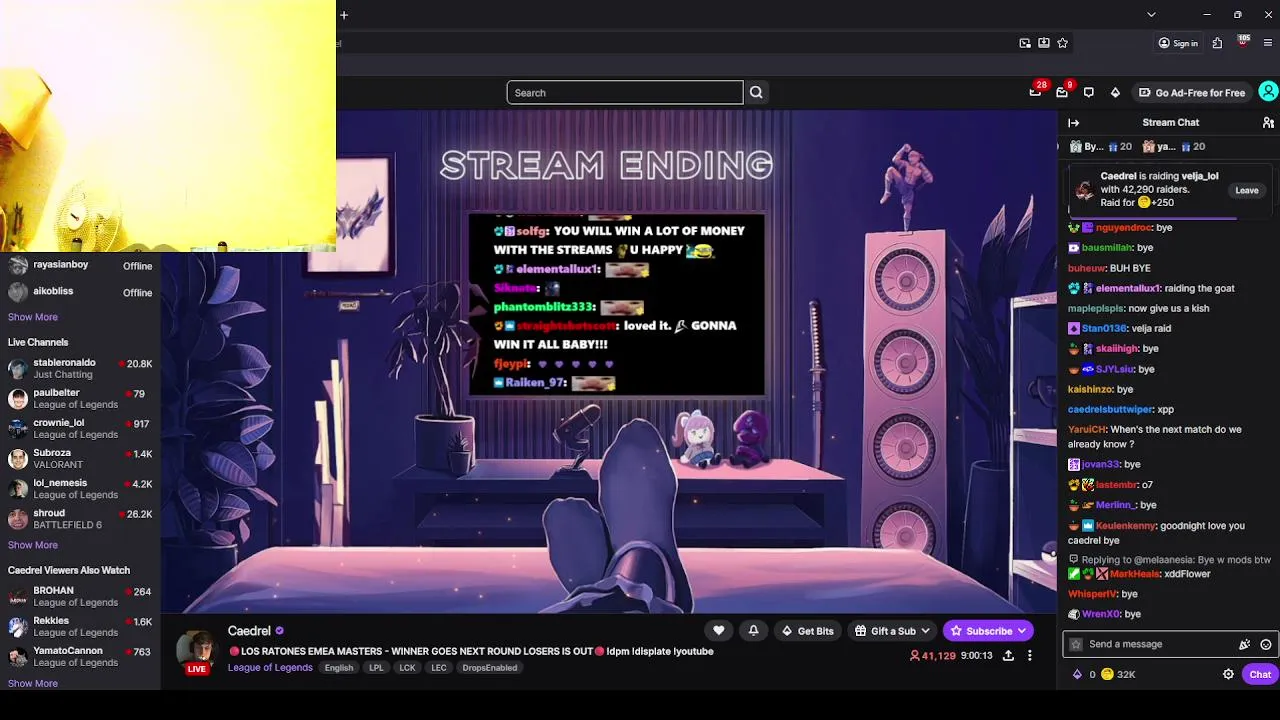Click the Get Bits button under the video
Viewport: 1280px width, 720px height.
808,631
